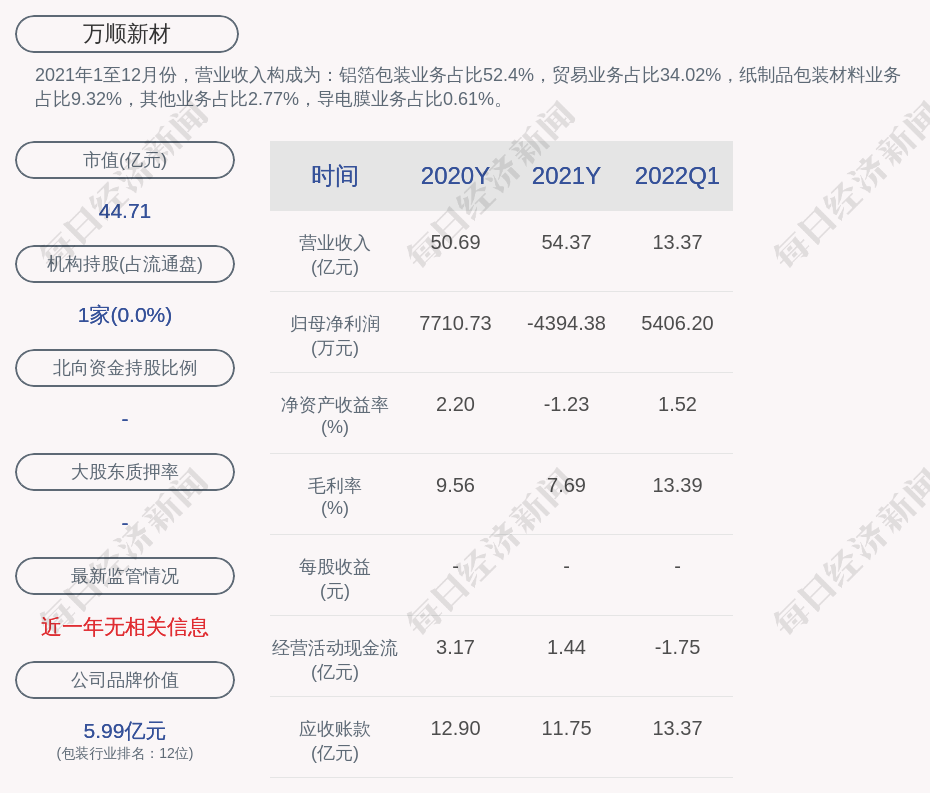Click the 大股东质押率 pill
This screenshot has height=793, width=930.
pyautogui.click(x=125, y=472)
